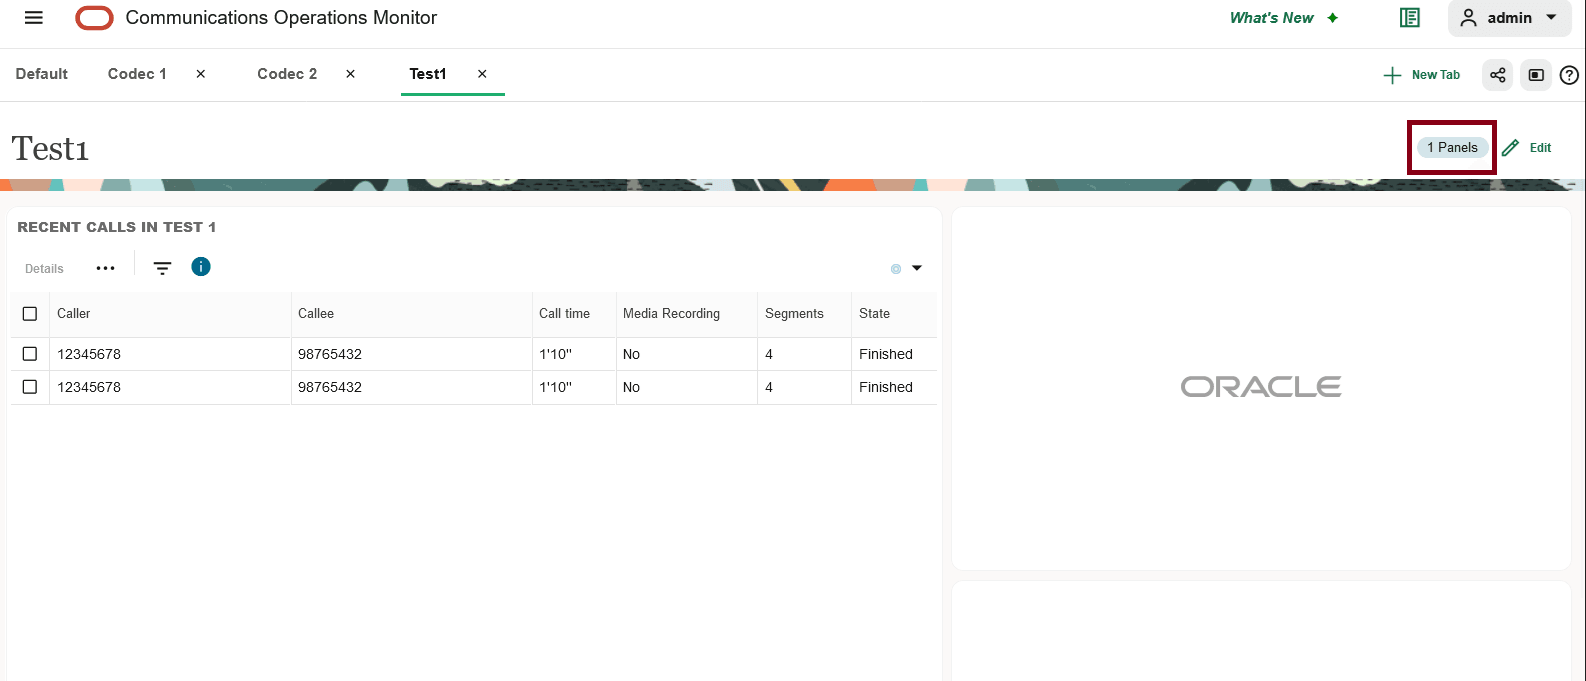Viewport: 1586px width, 681px height.
Task: Expand the admin user dropdown arrow
Action: [x=1552, y=17]
